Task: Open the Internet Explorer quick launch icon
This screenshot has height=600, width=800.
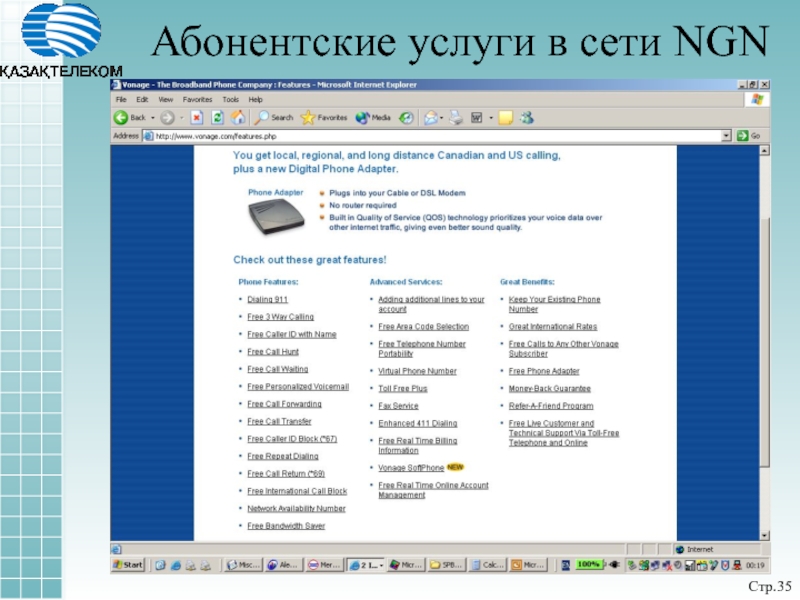Action: point(176,565)
